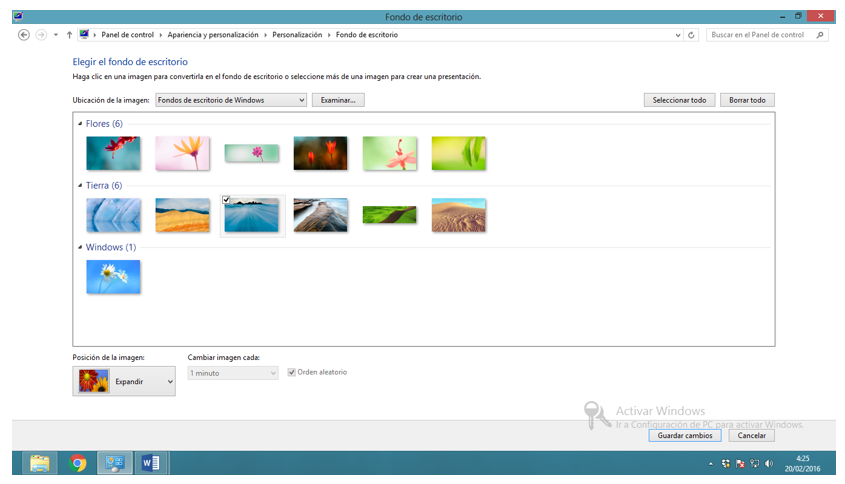
Task: Go back with the back arrow button
Action: tap(24, 35)
